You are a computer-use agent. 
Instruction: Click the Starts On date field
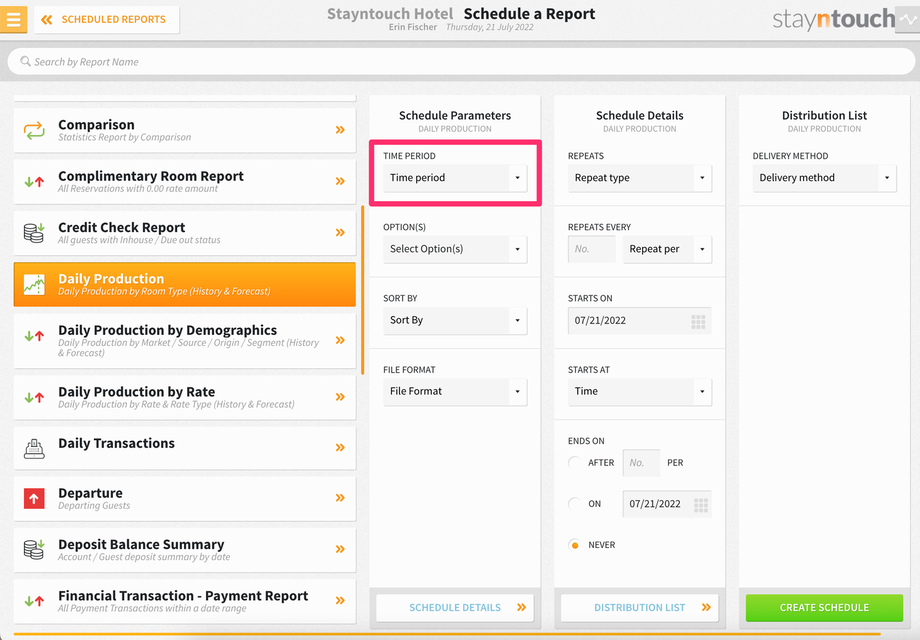point(640,321)
